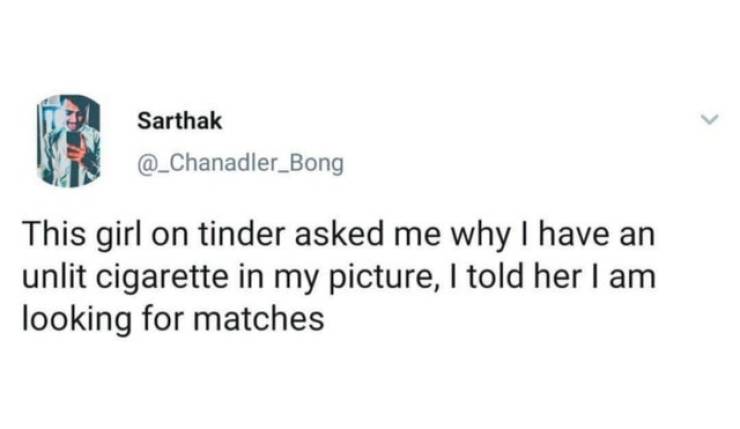Image resolution: width=740 pixels, height=429 pixels.
Task: Click the display name Sarthak
Action: pyautogui.click(x=180, y=122)
